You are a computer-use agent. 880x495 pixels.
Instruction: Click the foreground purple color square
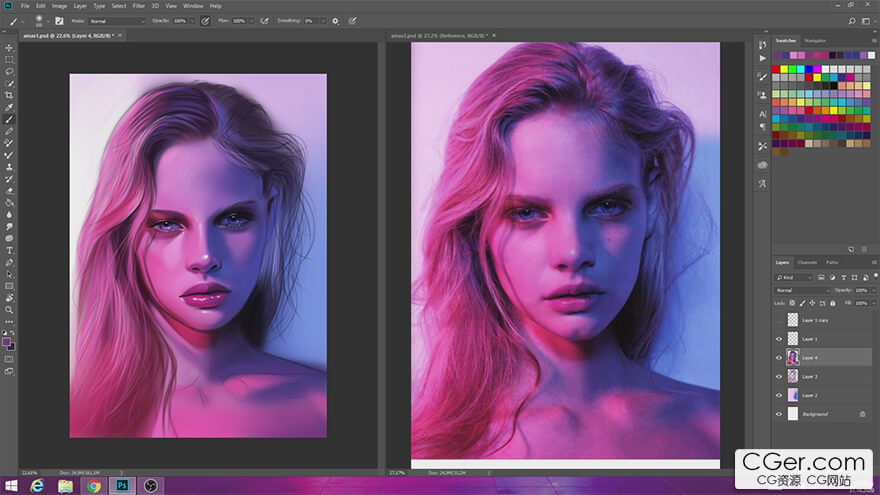coord(6,342)
